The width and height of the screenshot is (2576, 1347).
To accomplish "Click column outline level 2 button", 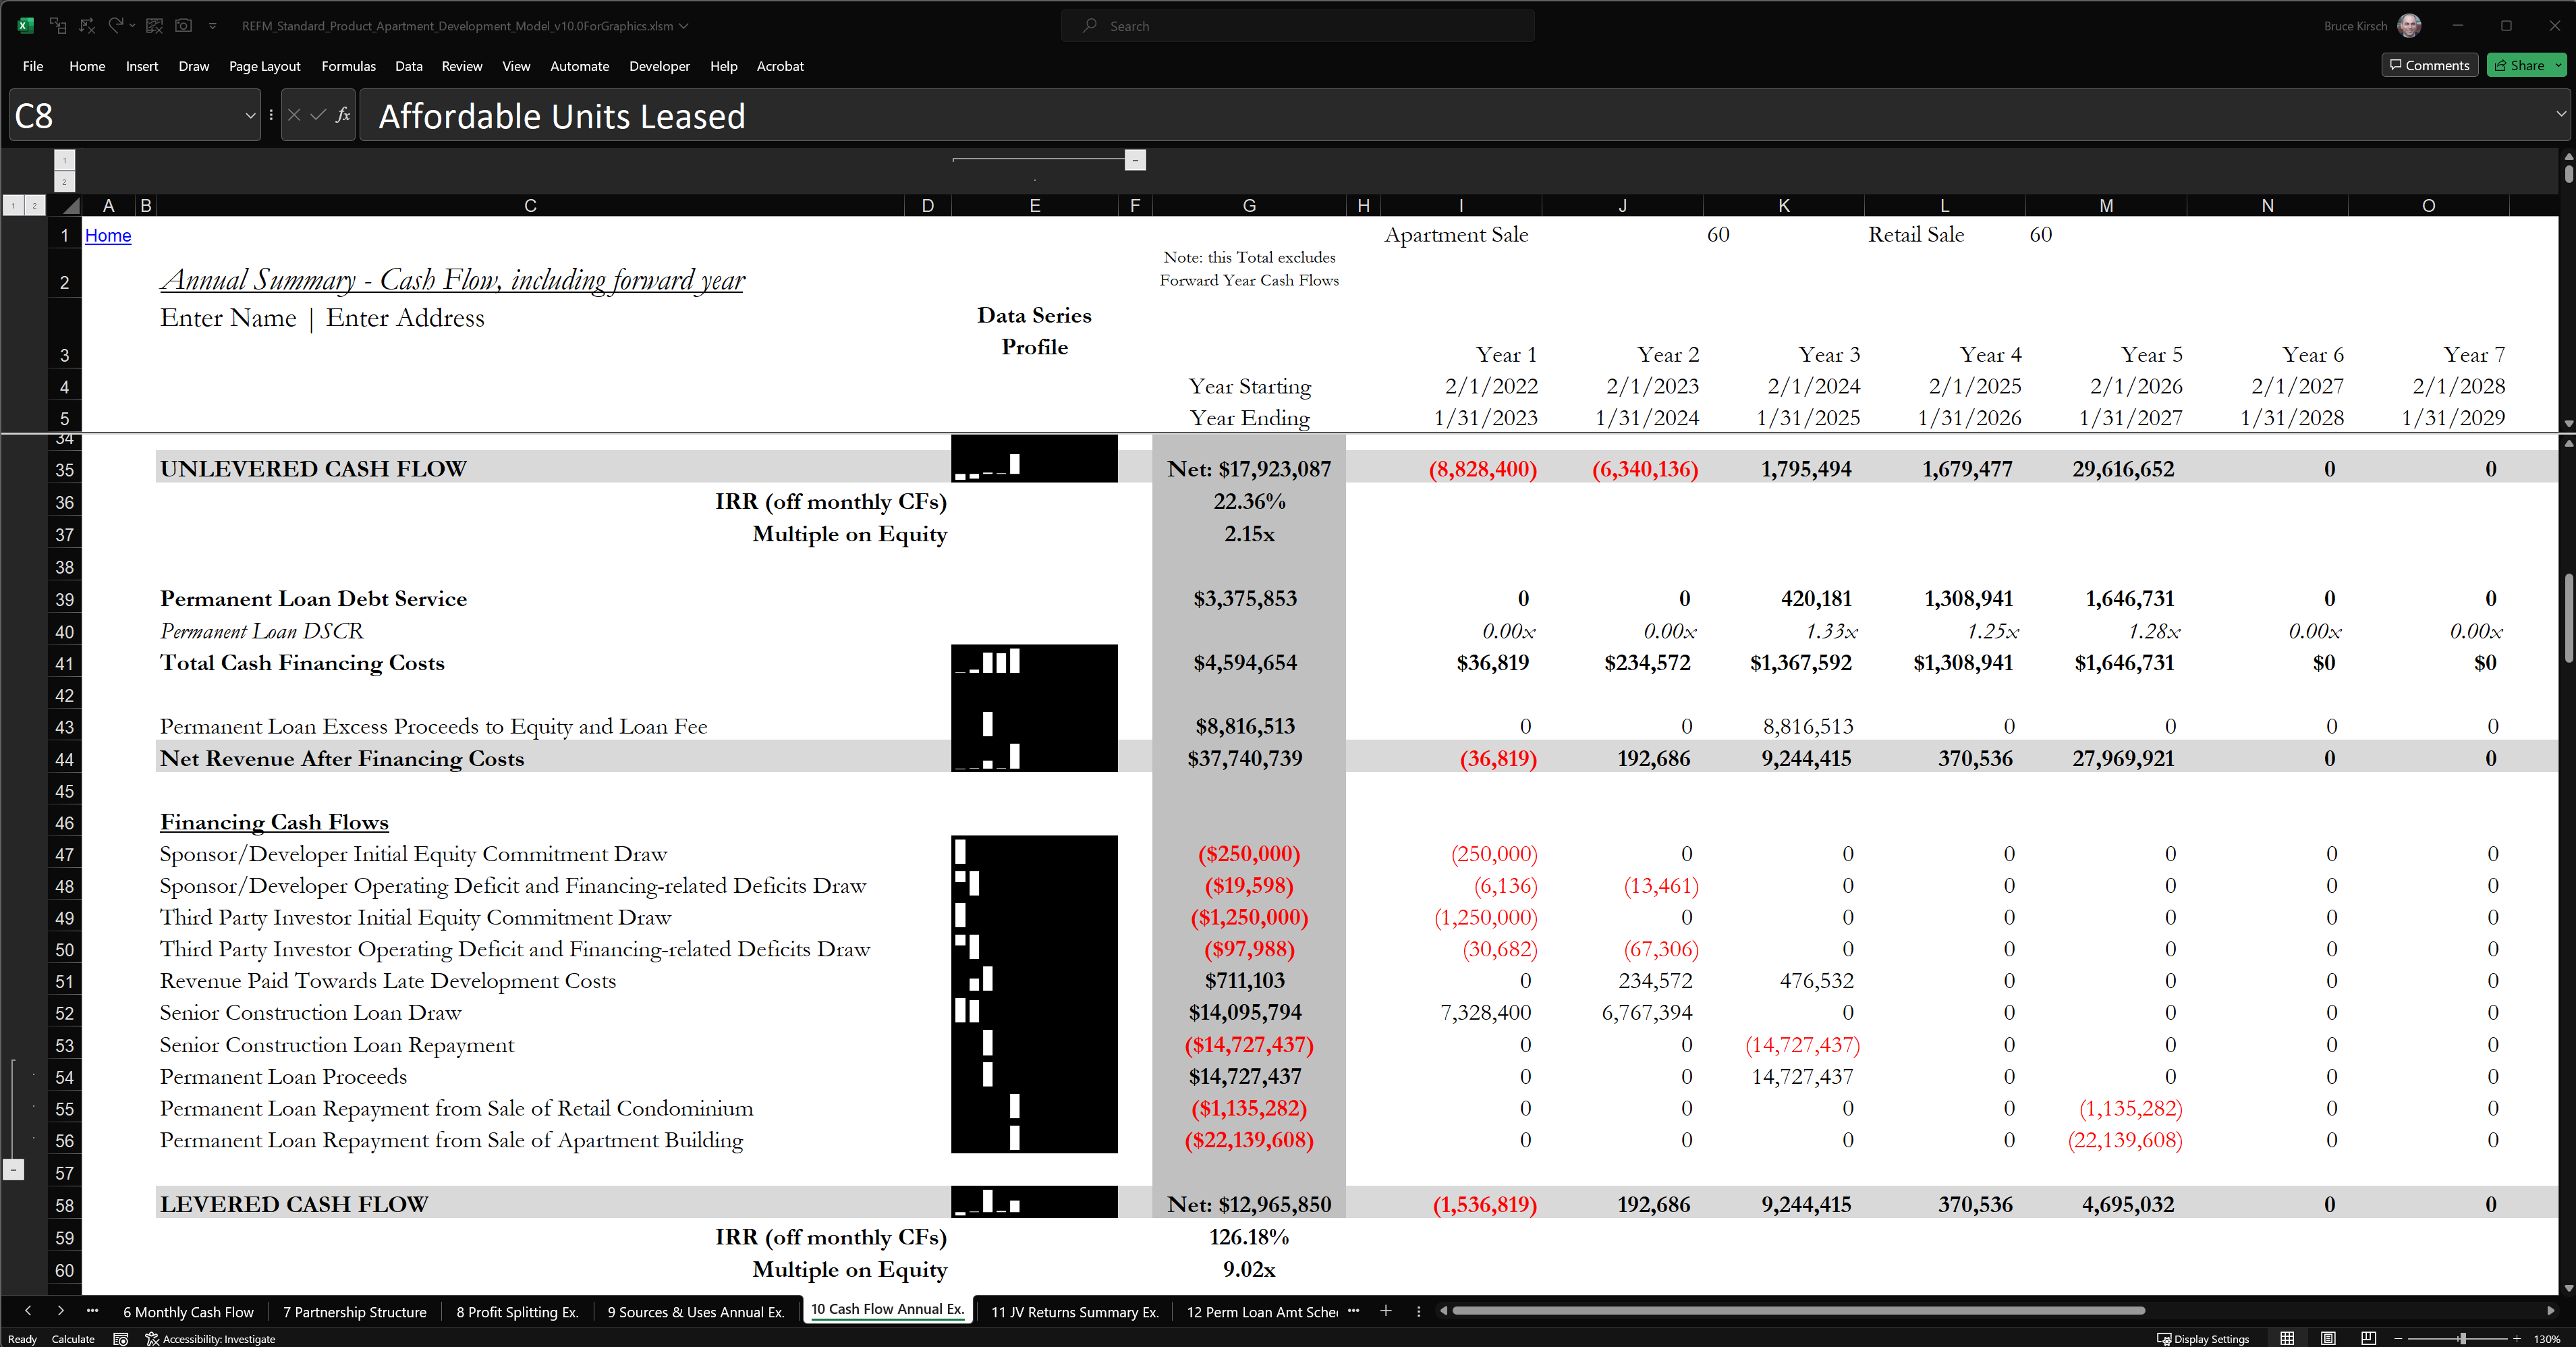I will 64,181.
